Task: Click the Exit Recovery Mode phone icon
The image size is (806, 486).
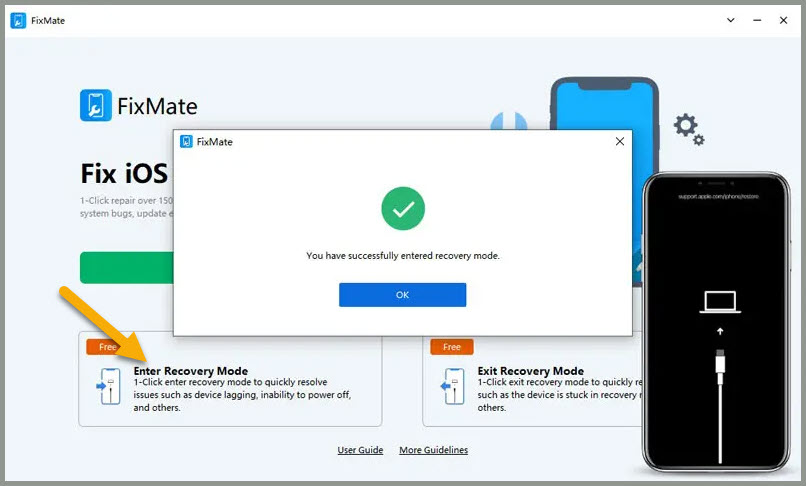Action: click(x=453, y=386)
